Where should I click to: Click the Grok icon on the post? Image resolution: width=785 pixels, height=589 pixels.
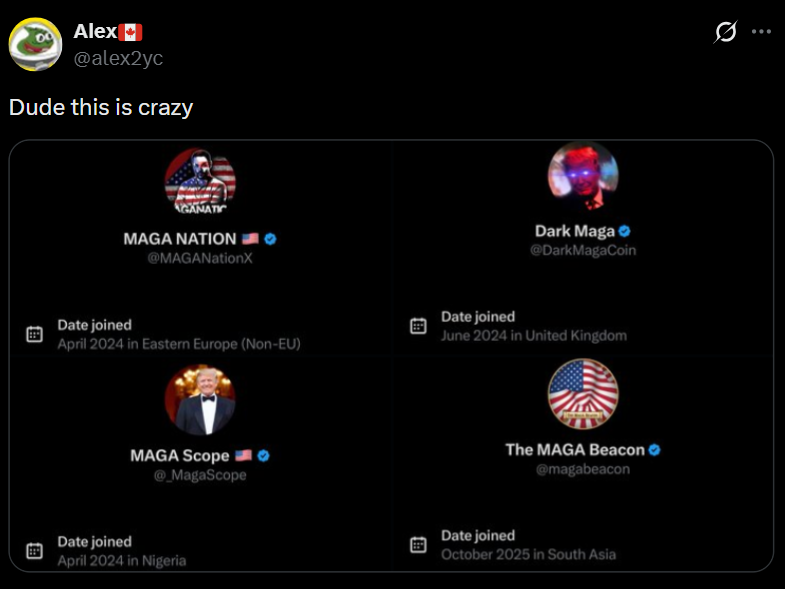pyautogui.click(x=726, y=32)
